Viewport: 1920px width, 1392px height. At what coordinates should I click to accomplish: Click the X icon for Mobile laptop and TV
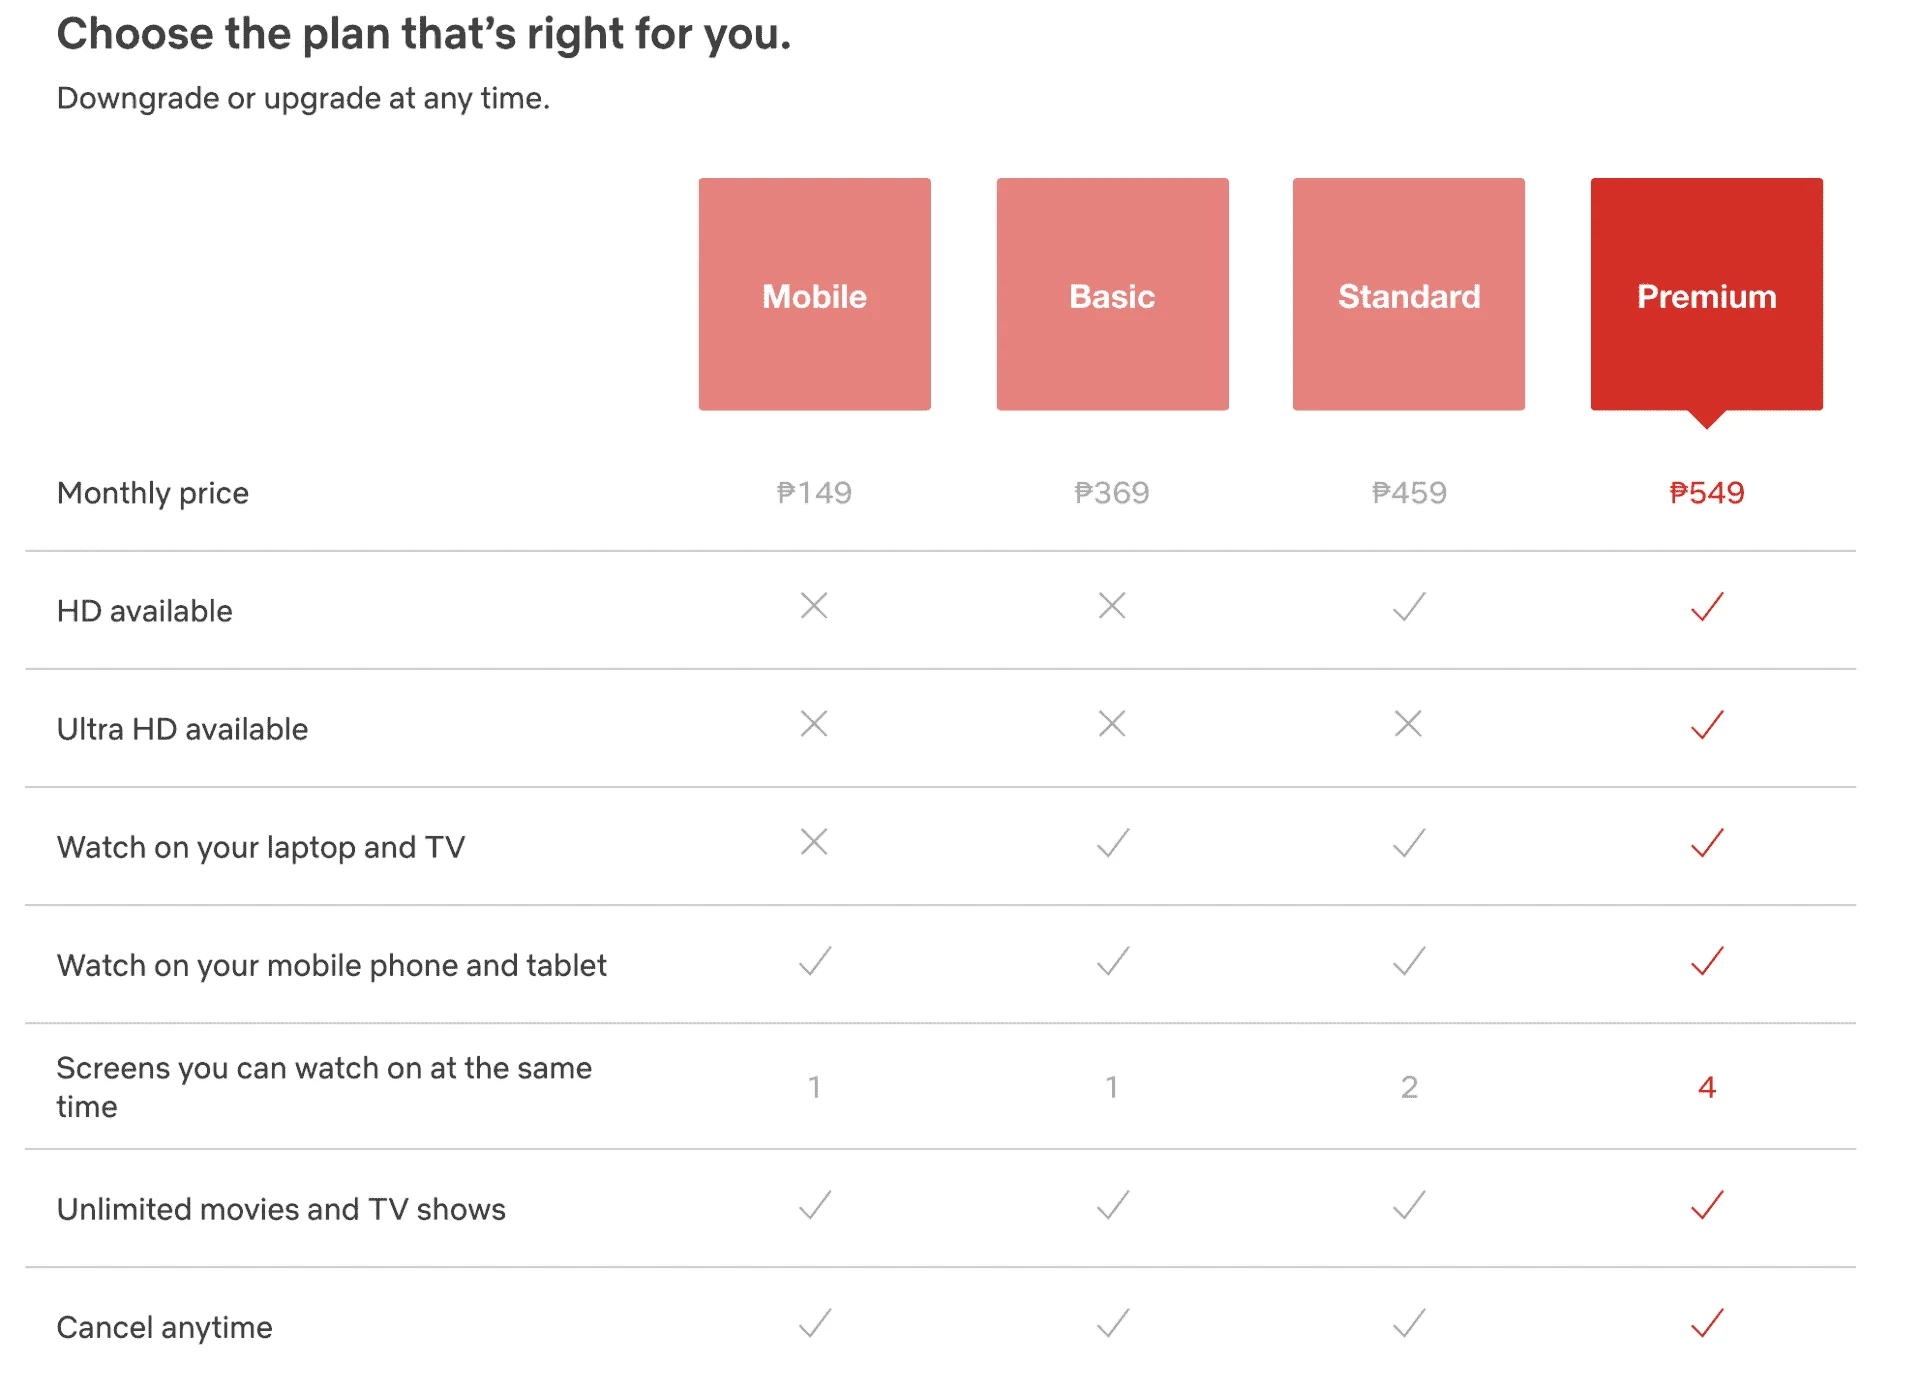(x=814, y=842)
